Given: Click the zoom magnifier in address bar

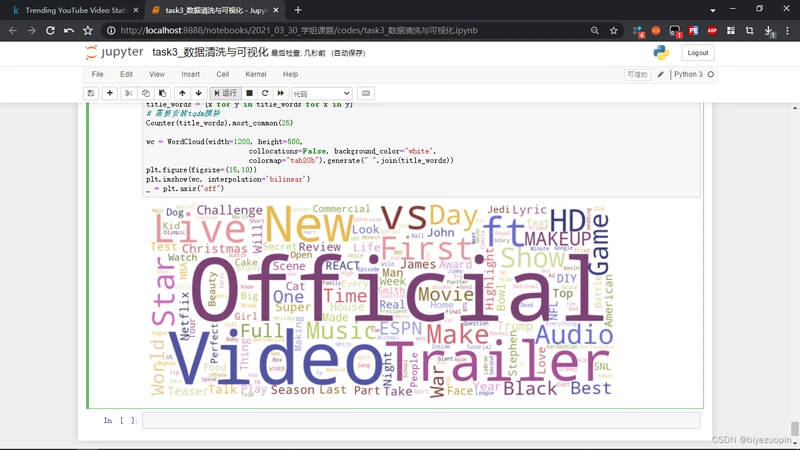Looking at the screenshot, I should point(594,31).
